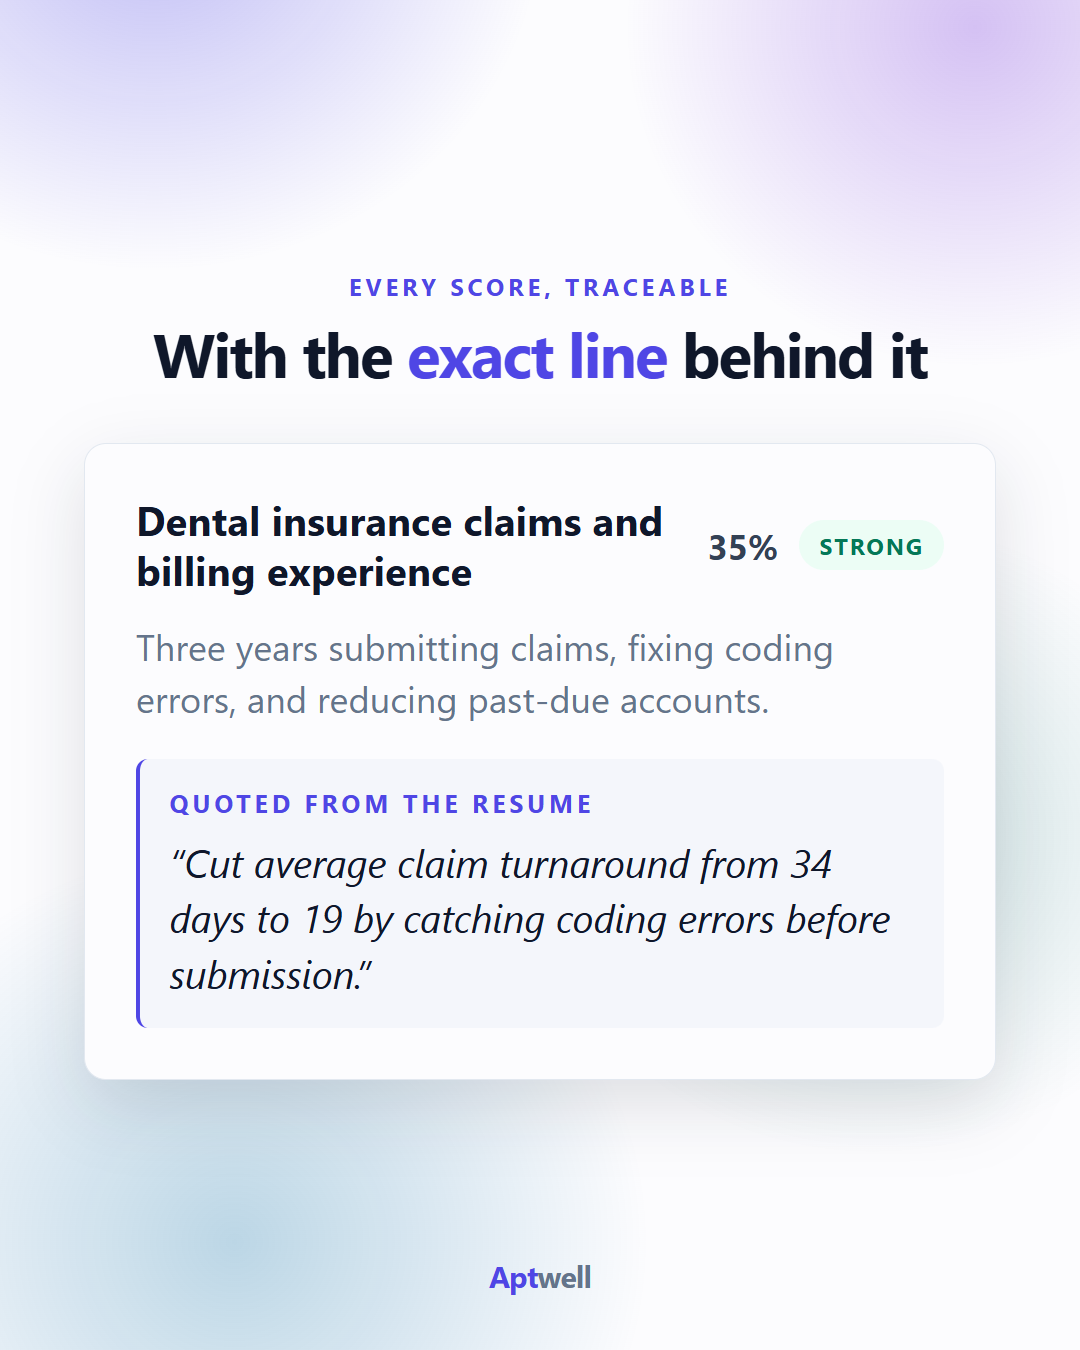Click the word 'RESUME' in quote label
This screenshot has height=1350, width=1080.
click(x=533, y=804)
